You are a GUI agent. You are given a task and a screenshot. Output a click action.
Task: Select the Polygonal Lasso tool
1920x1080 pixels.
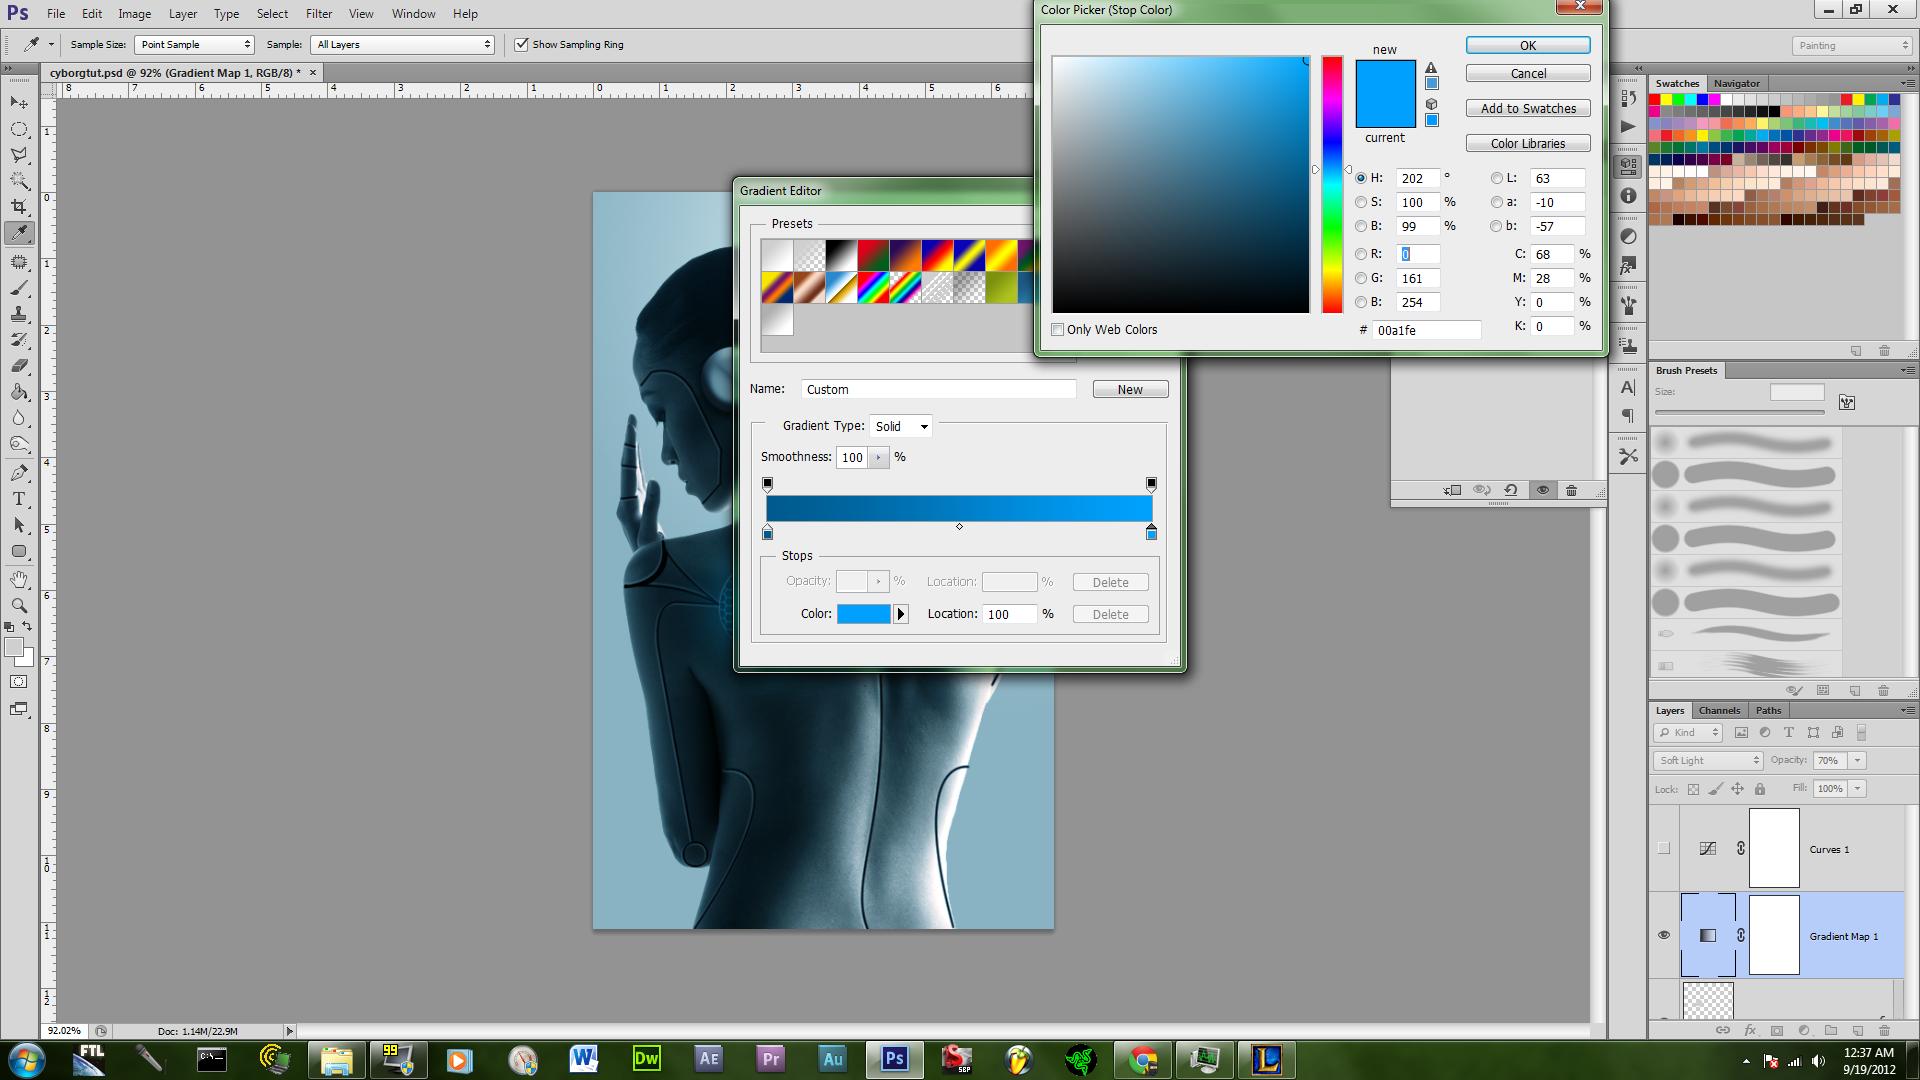tap(19, 155)
